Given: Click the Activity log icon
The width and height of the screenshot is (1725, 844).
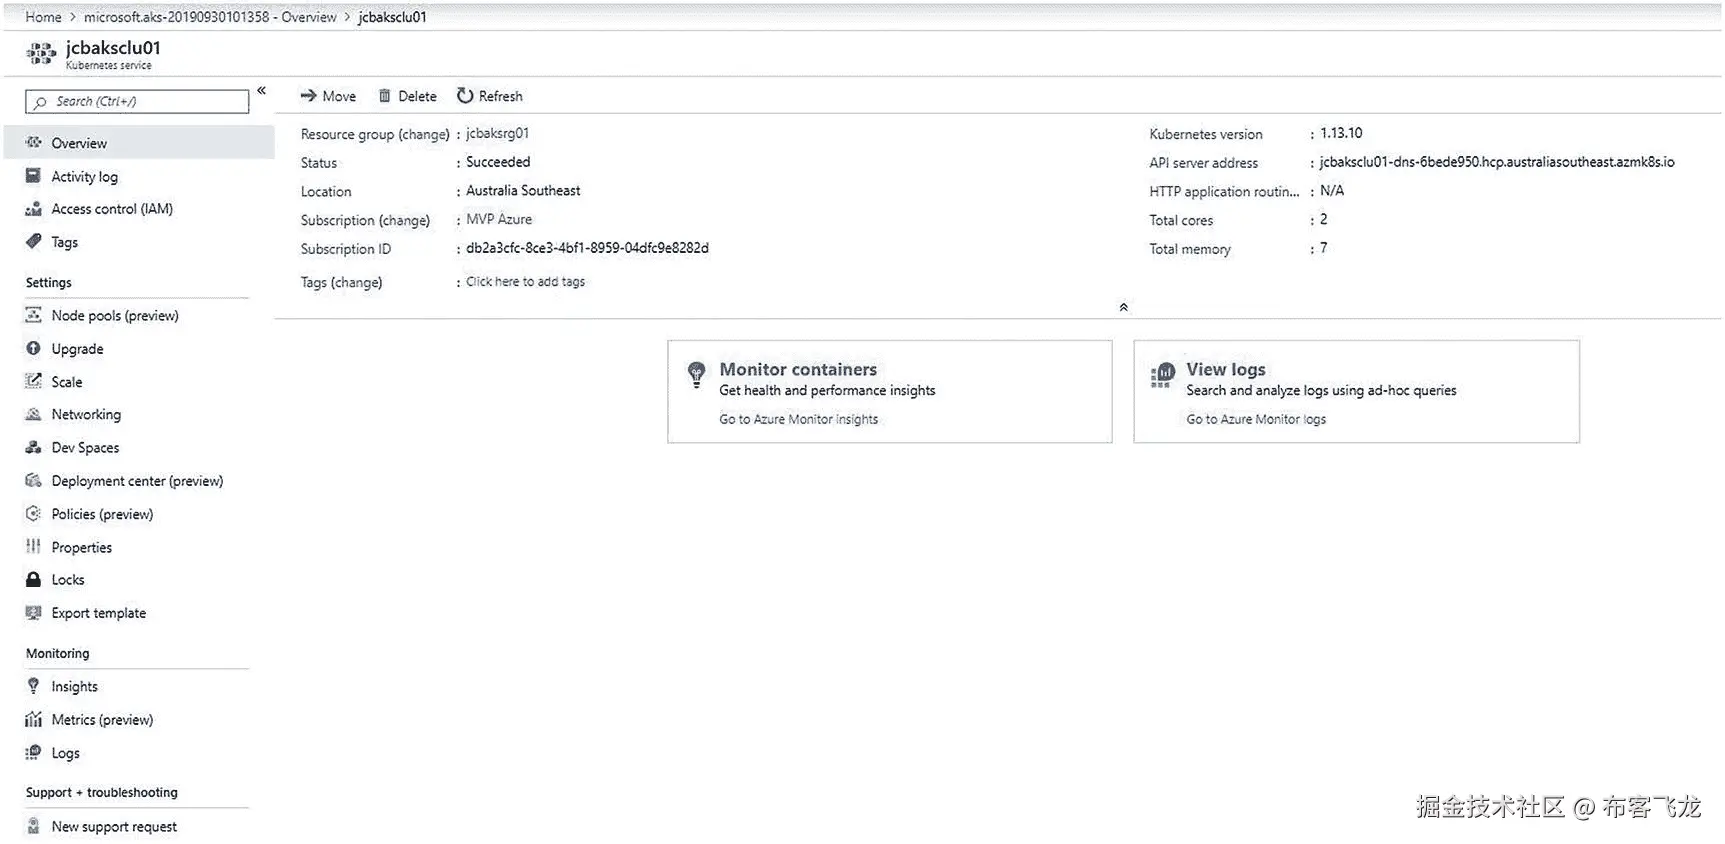Looking at the screenshot, I should [33, 176].
